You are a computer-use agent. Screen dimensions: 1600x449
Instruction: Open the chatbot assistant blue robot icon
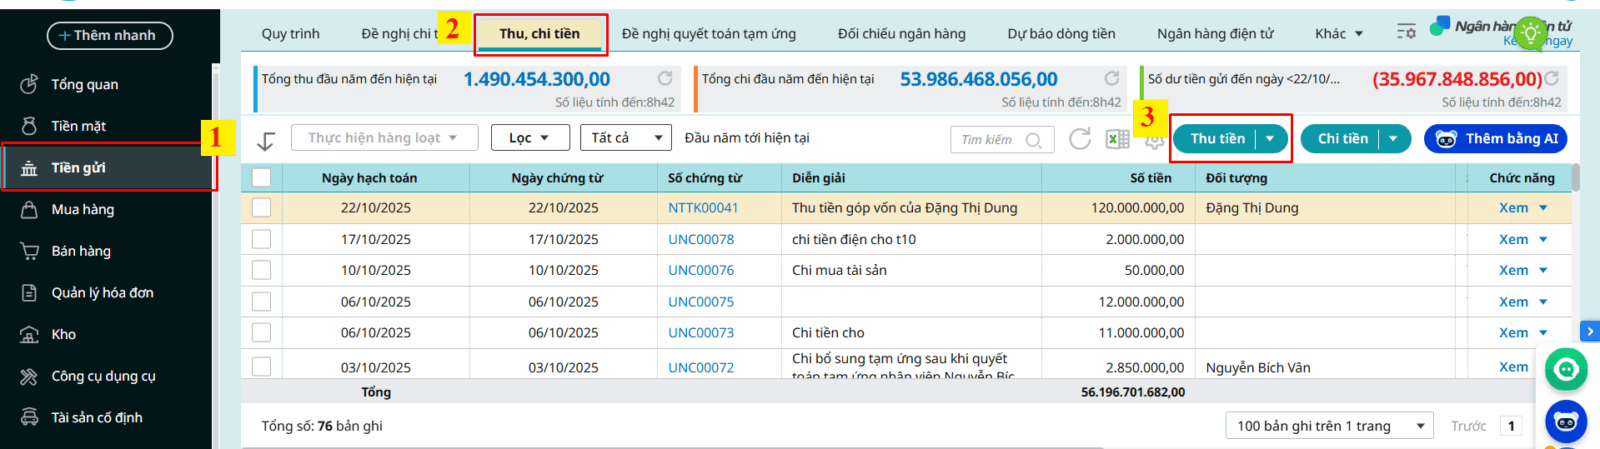tap(1566, 422)
